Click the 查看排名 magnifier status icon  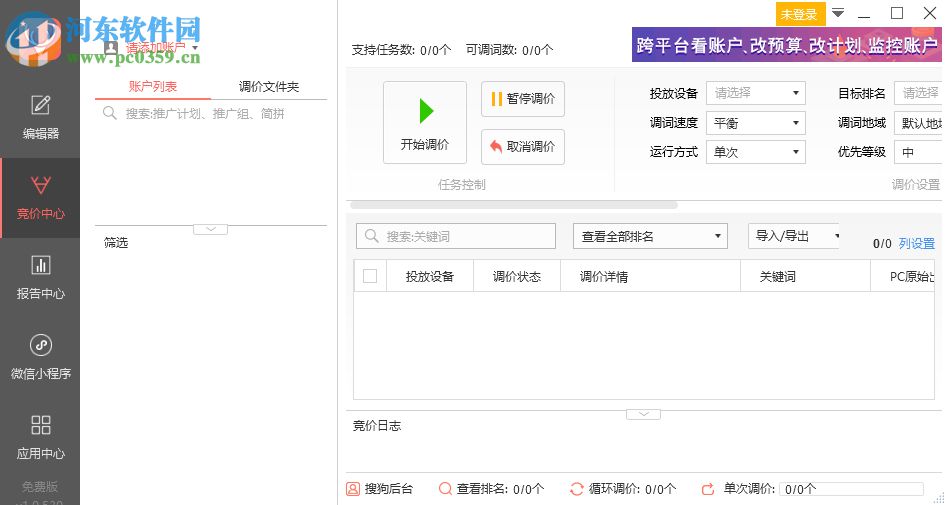[x=445, y=489]
